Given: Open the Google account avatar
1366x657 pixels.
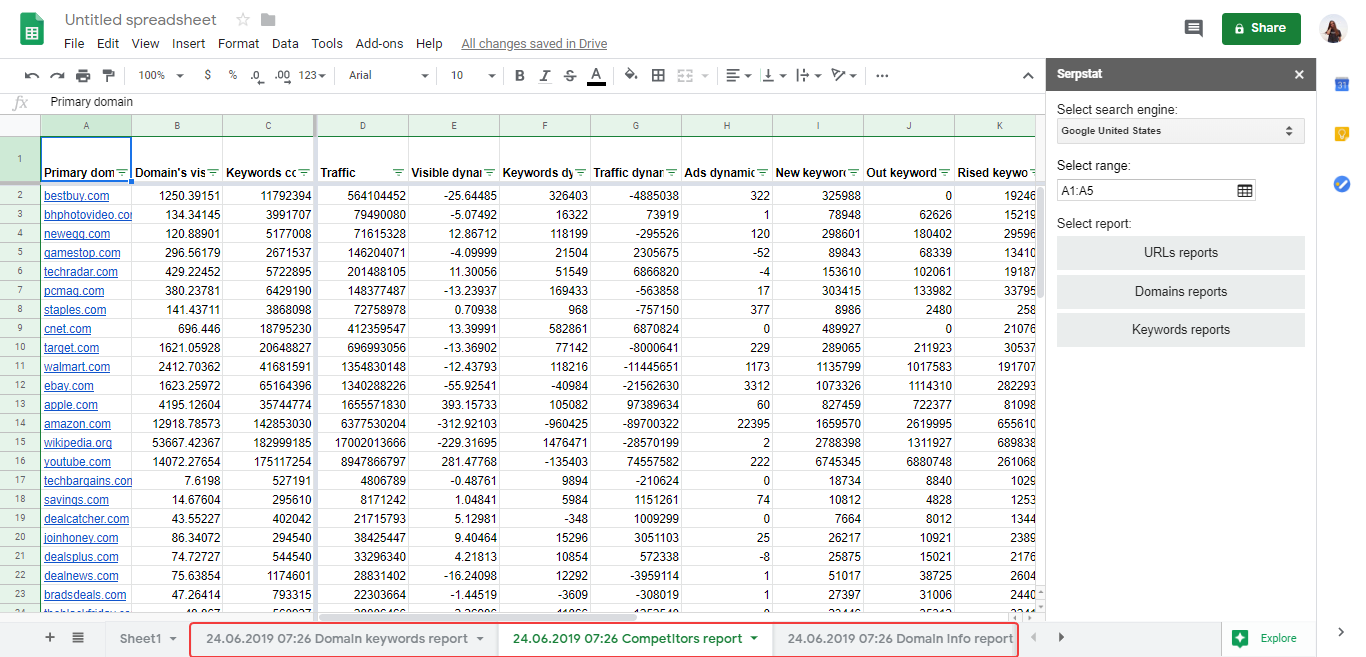Looking at the screenshot, I should pyautogui.click(x=1333, y=29).
